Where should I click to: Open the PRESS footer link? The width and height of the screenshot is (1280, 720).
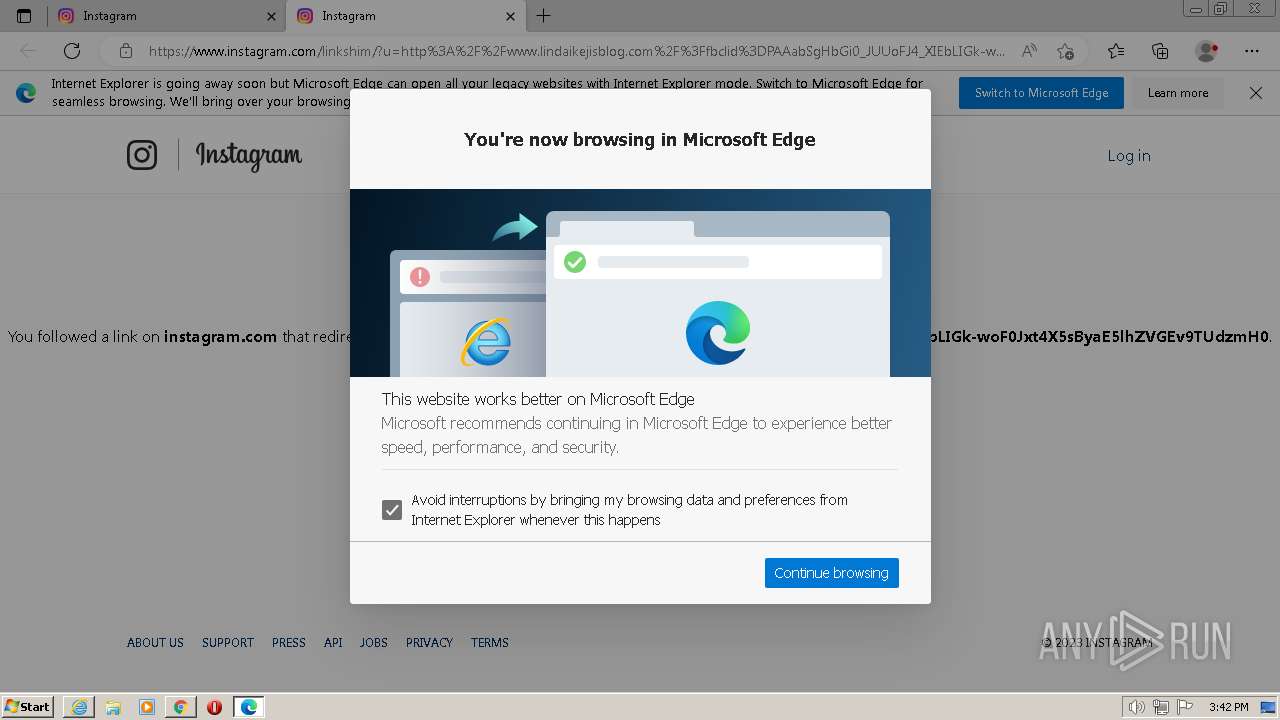pos(289,643)
